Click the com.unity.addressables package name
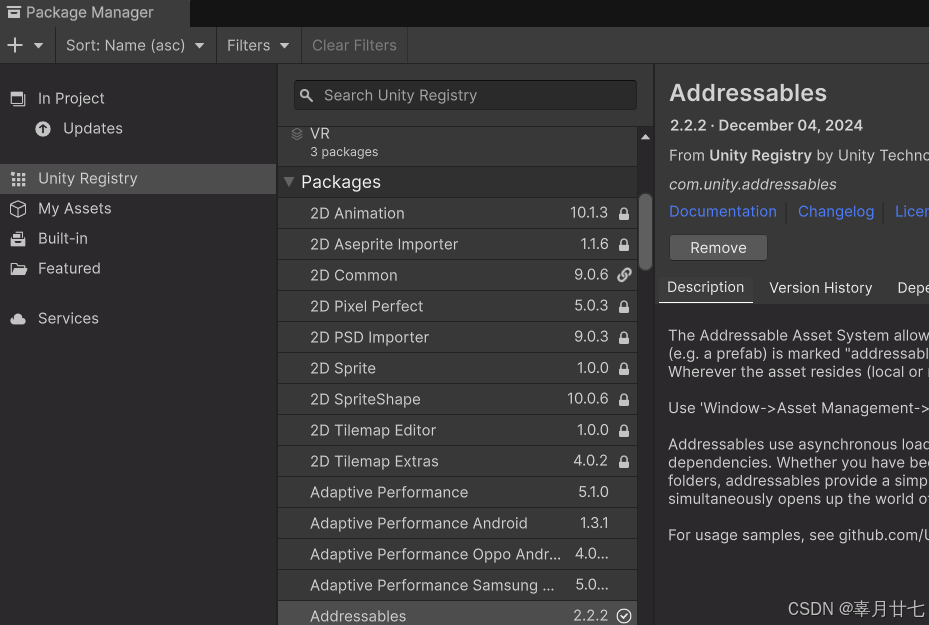Image resolution: width=929 pixels, height=625 pixels. 752,184
